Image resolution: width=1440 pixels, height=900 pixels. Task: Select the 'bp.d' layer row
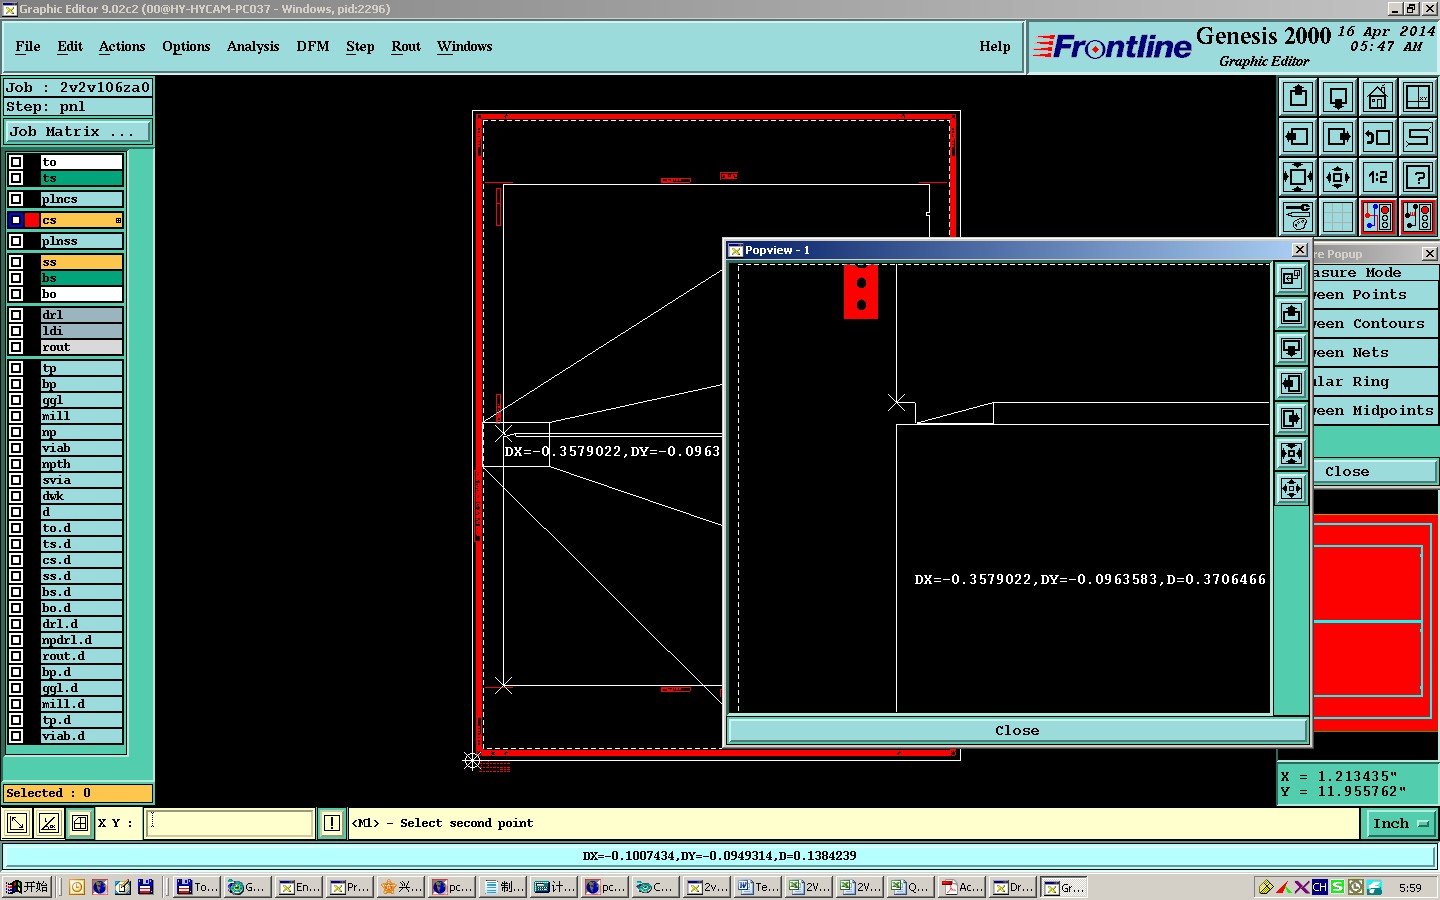pos(81,672)
